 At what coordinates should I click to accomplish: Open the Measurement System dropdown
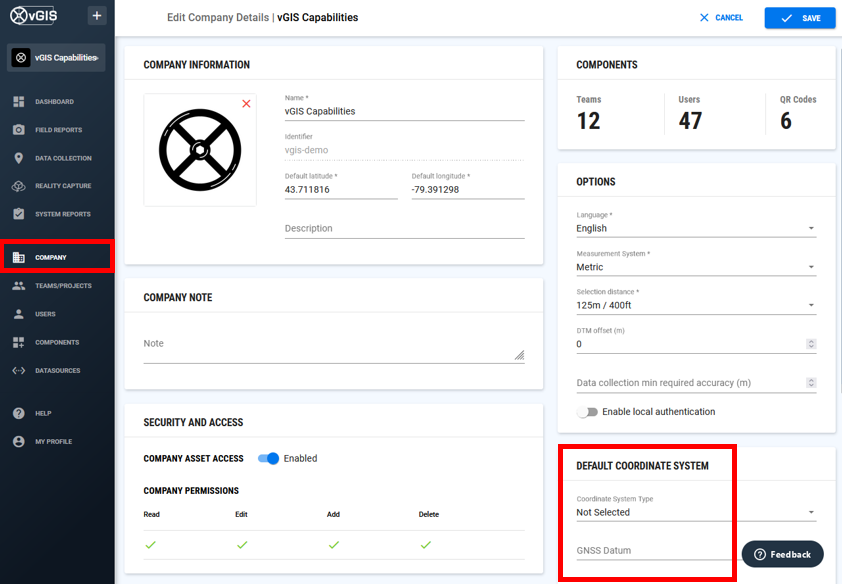(x=696, y=267)
